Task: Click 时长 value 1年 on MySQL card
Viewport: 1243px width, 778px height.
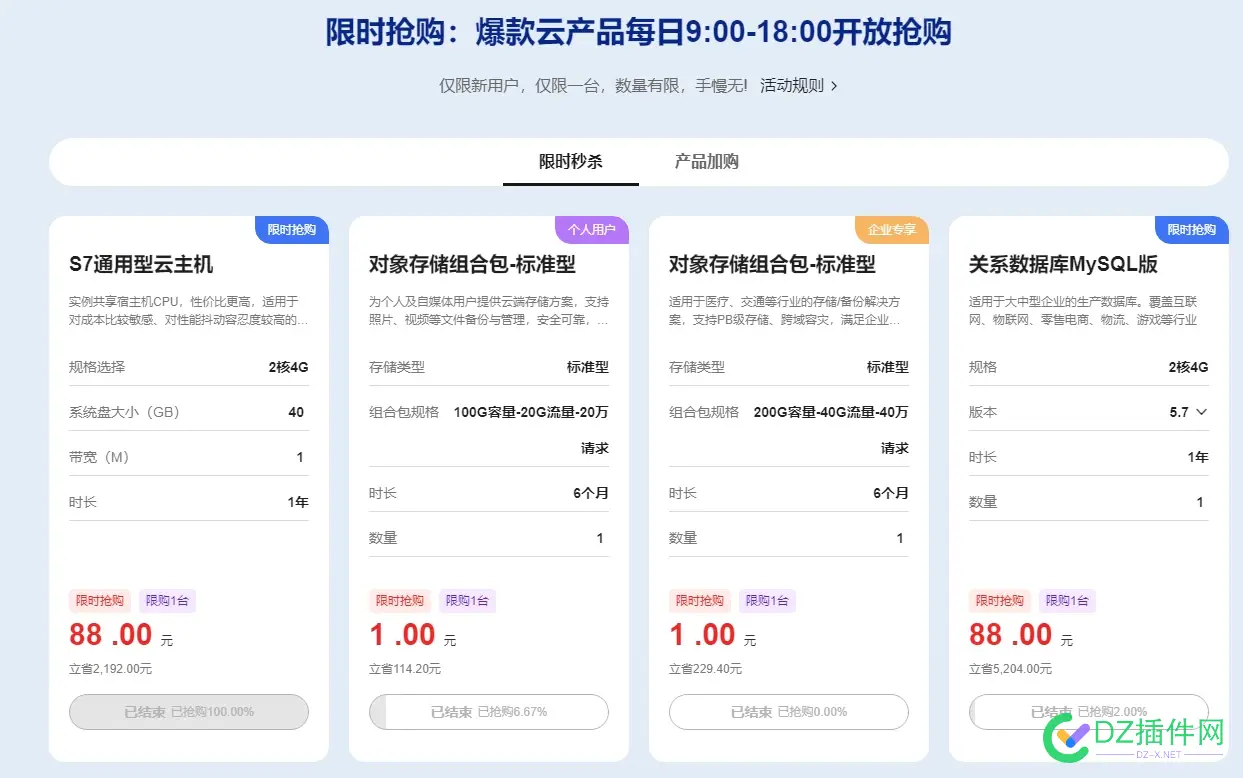Action: tap(1198, 457)
